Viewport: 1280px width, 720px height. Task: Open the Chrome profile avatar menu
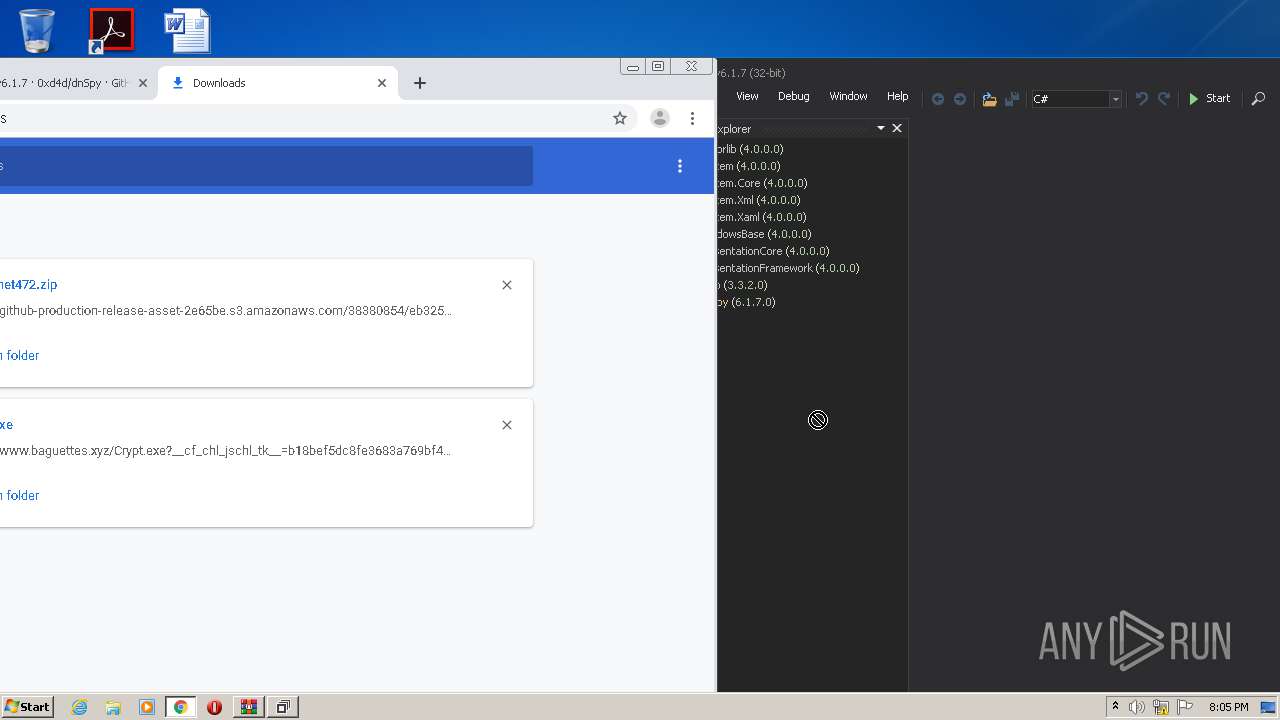coord(660,118)
